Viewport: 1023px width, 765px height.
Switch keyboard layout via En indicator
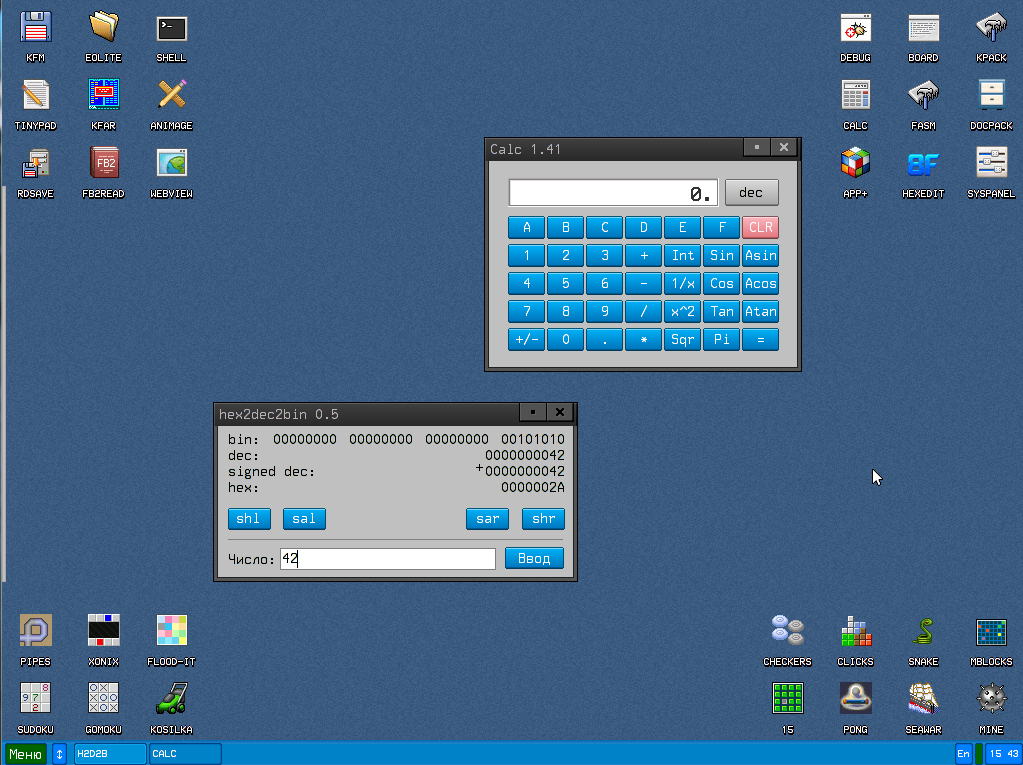pyautogui.click(x=963, y=754)
